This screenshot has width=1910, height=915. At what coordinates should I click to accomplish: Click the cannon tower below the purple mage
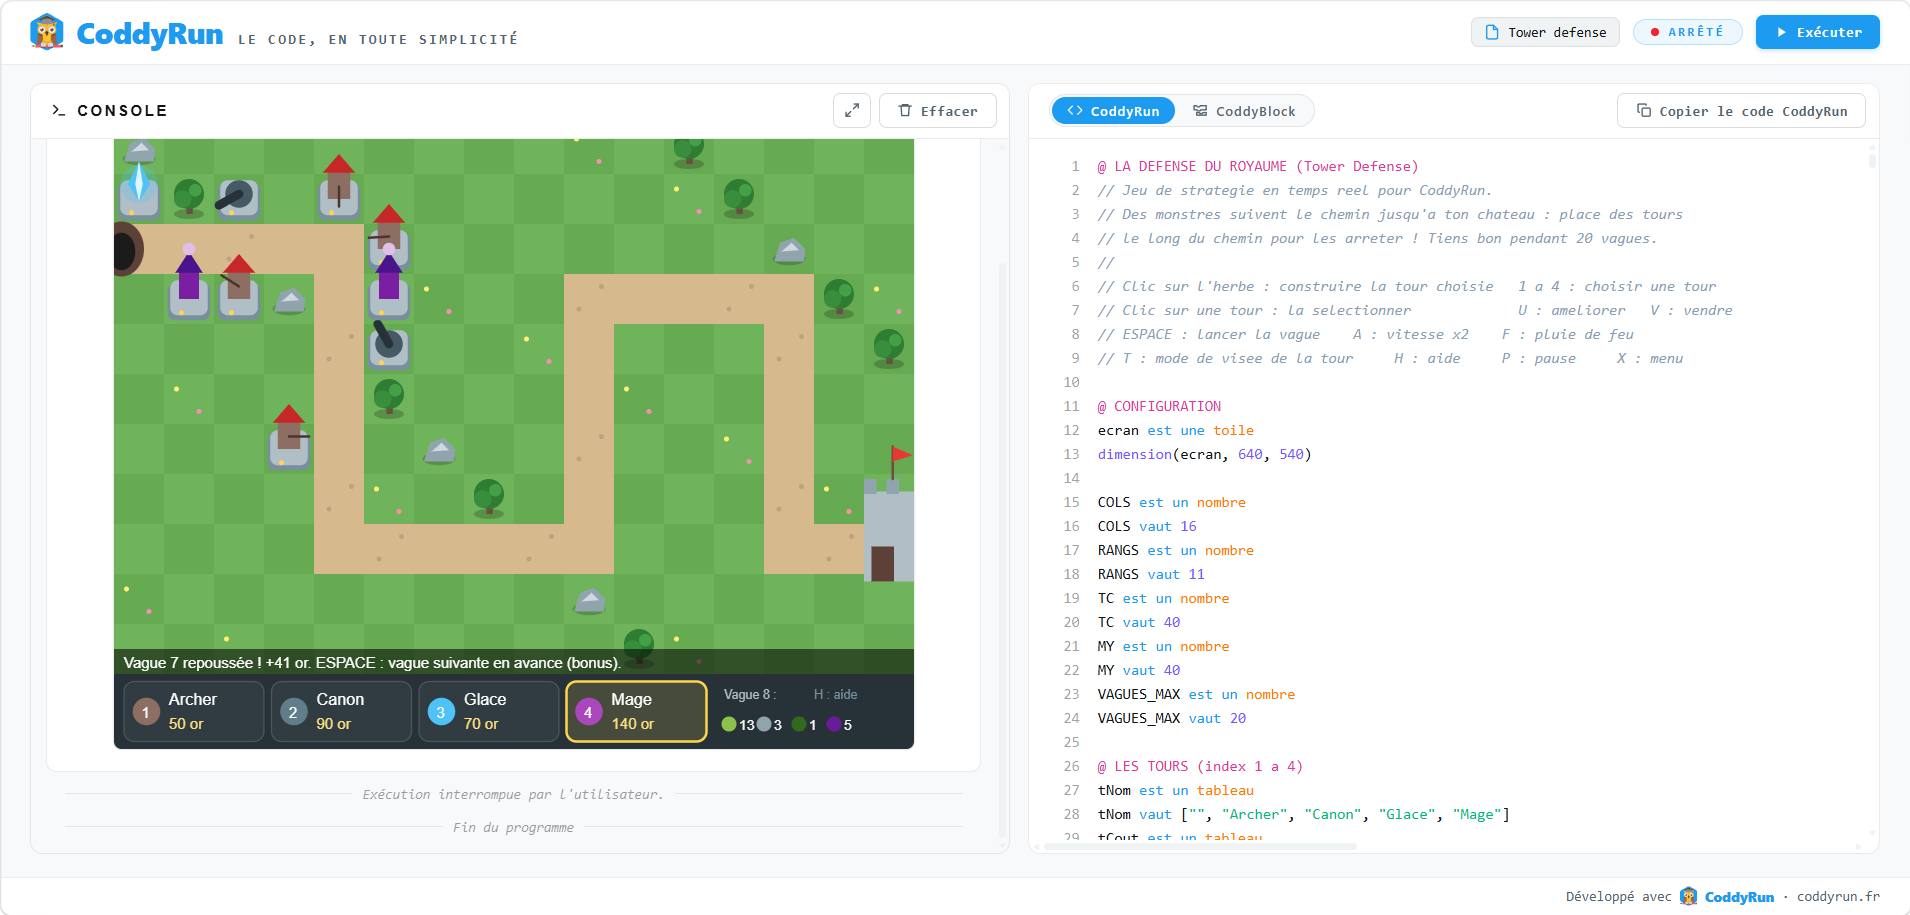tap(388, 345)
